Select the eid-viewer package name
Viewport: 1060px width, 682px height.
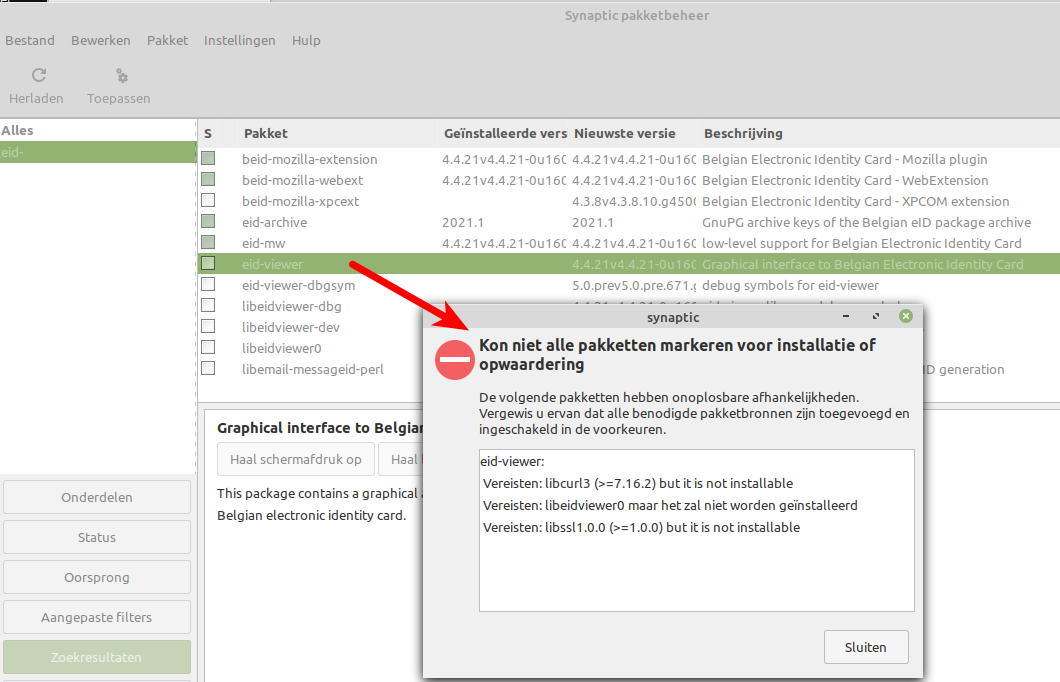coord(272,264)
